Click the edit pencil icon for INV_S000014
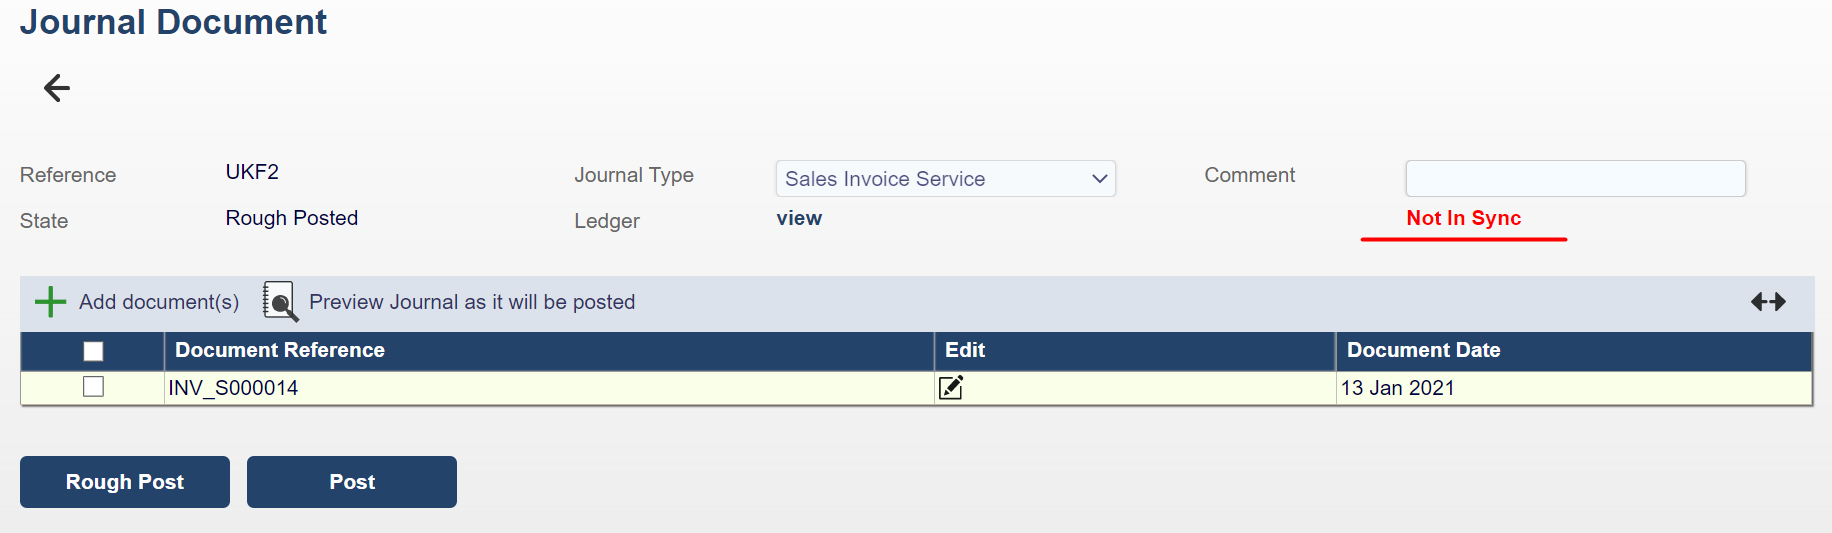 point(951,388)
